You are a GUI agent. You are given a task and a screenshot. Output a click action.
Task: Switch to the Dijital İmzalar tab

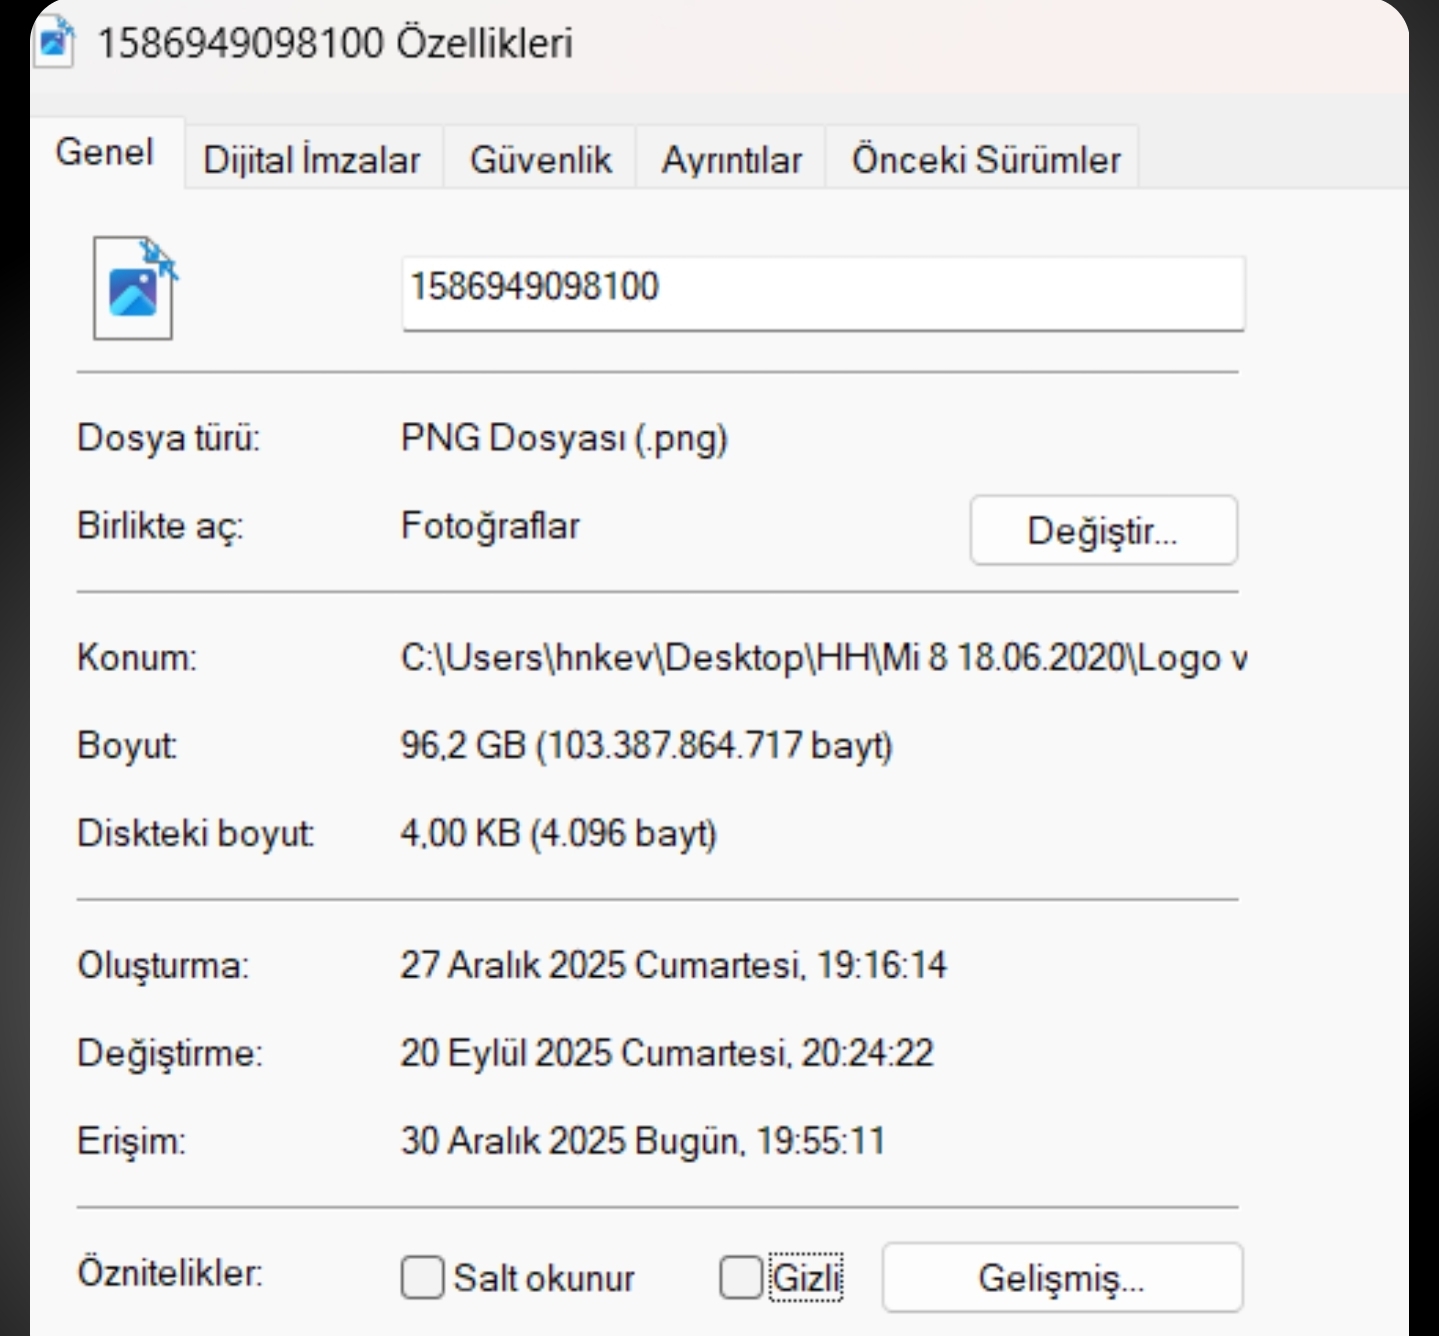coord(312,159)
